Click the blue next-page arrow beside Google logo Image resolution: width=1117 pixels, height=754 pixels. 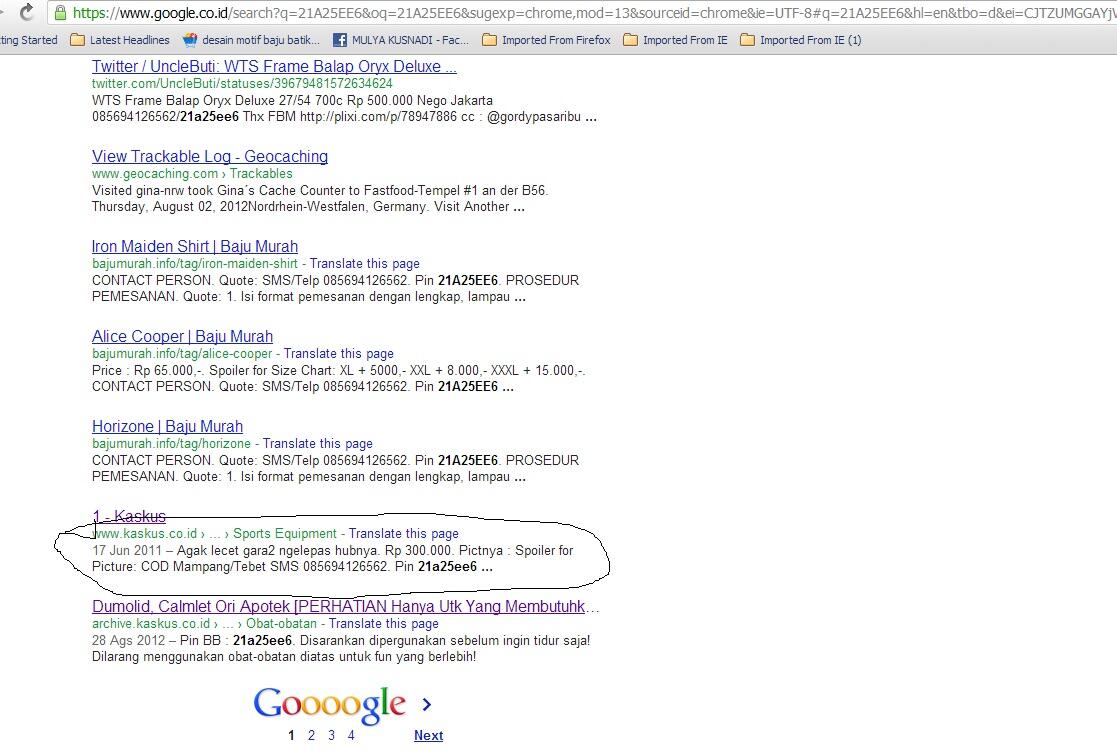coord(427,704)
